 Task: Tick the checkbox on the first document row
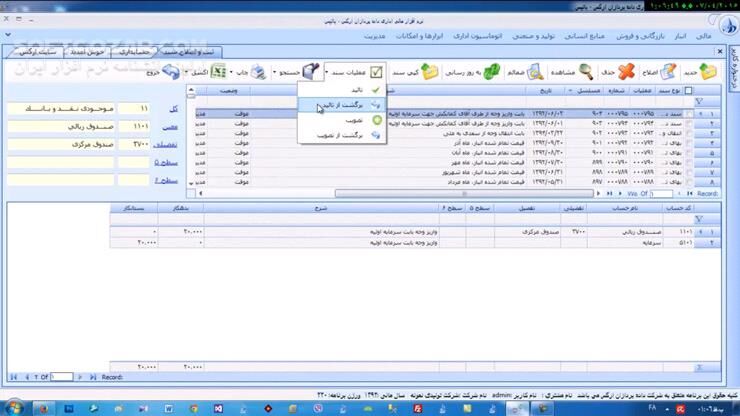coord(687,114)
